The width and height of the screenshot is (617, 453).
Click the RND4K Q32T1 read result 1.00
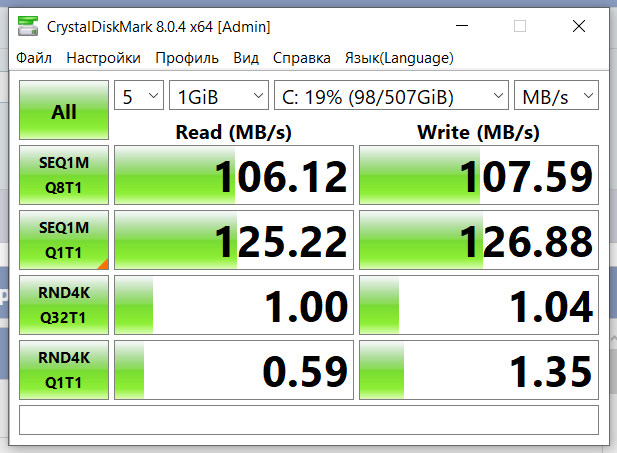pos(234,305)
